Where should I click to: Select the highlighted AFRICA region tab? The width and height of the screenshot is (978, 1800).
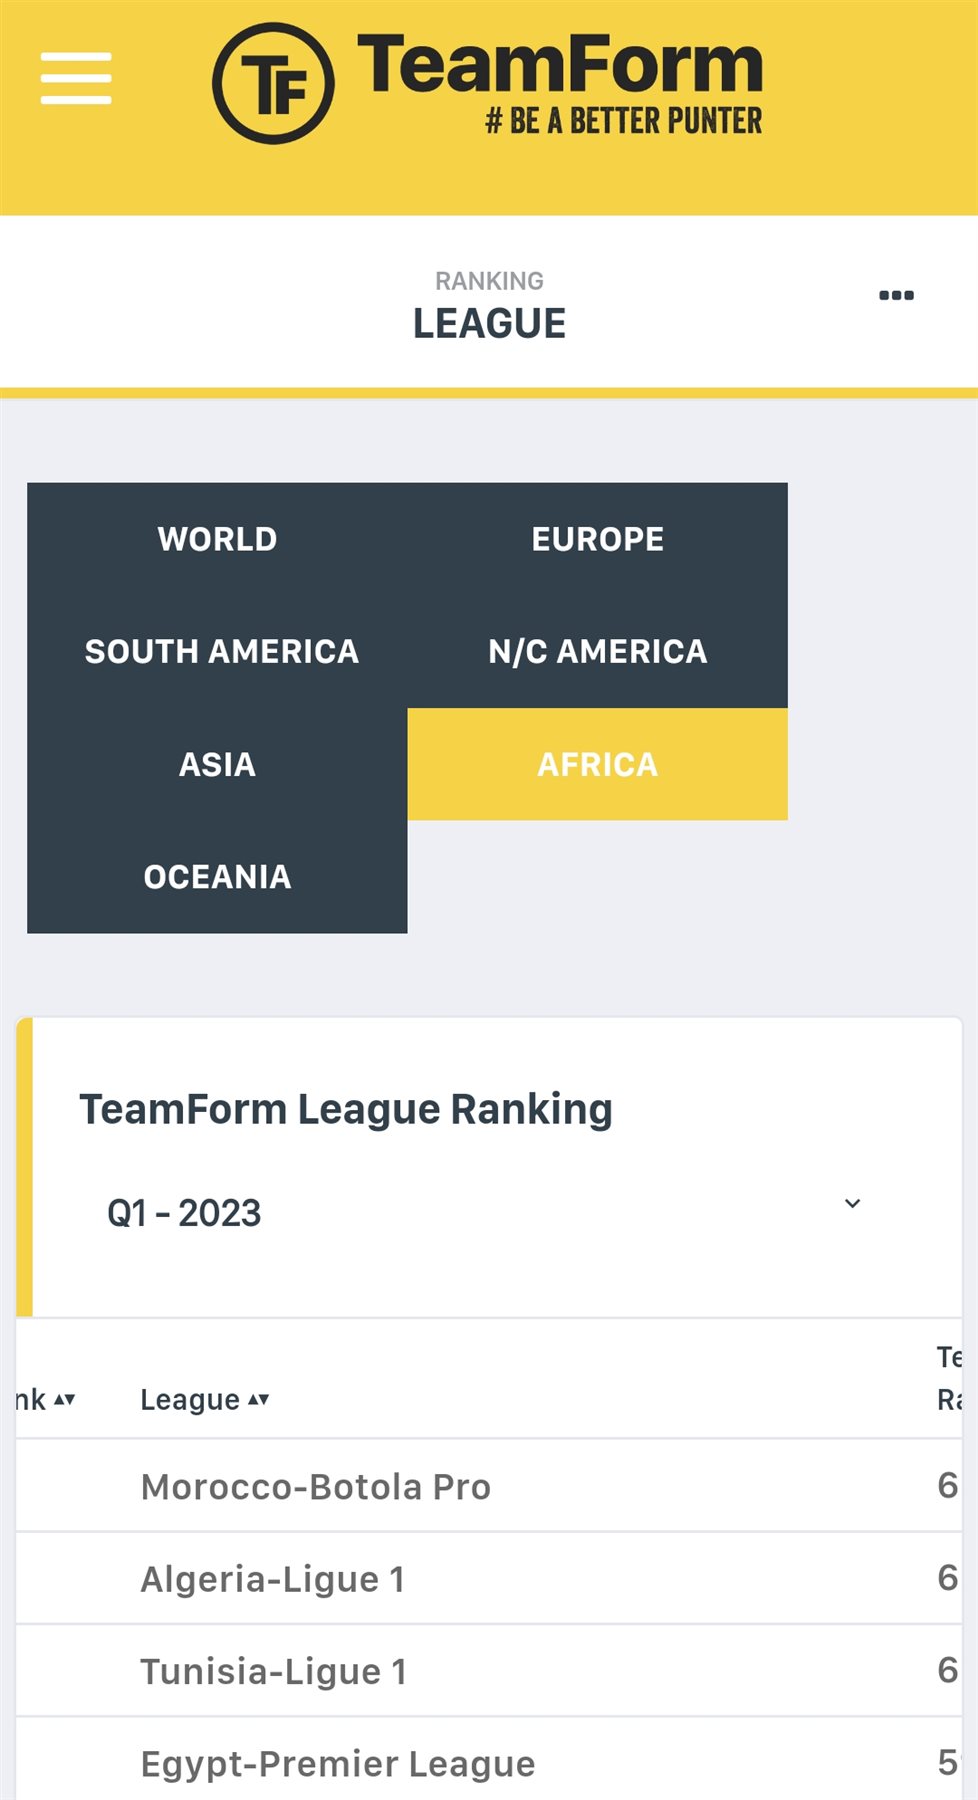tap(597, 764)
